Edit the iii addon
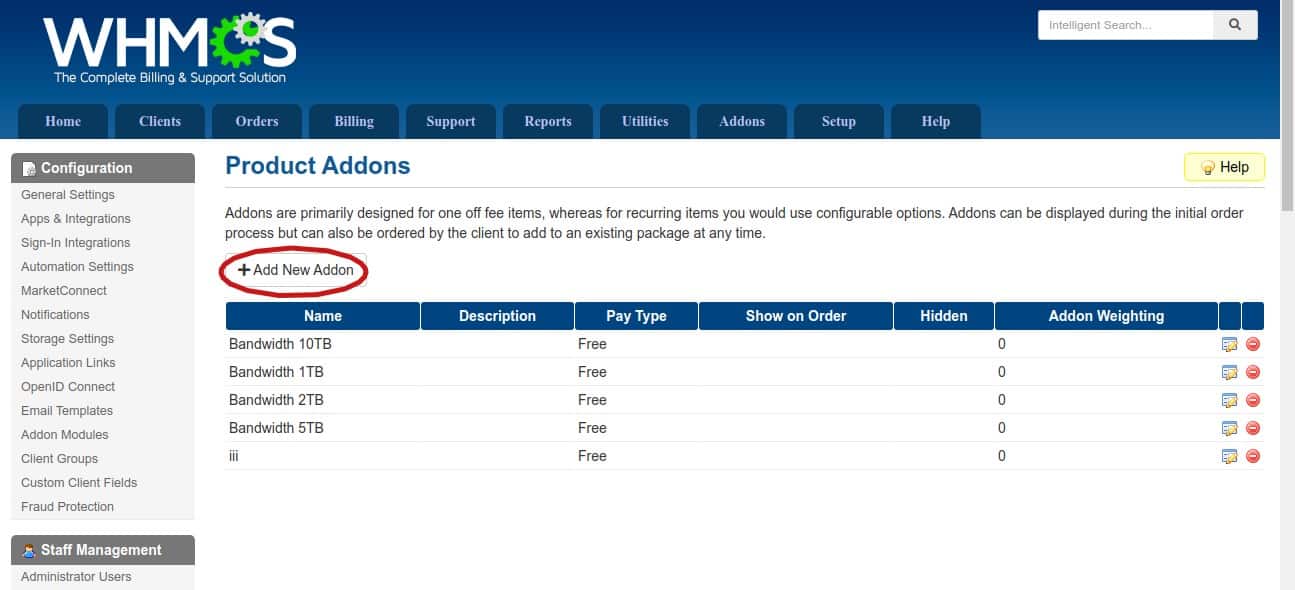Viewport: 1295px width, 590px height. coord(1230,456)
